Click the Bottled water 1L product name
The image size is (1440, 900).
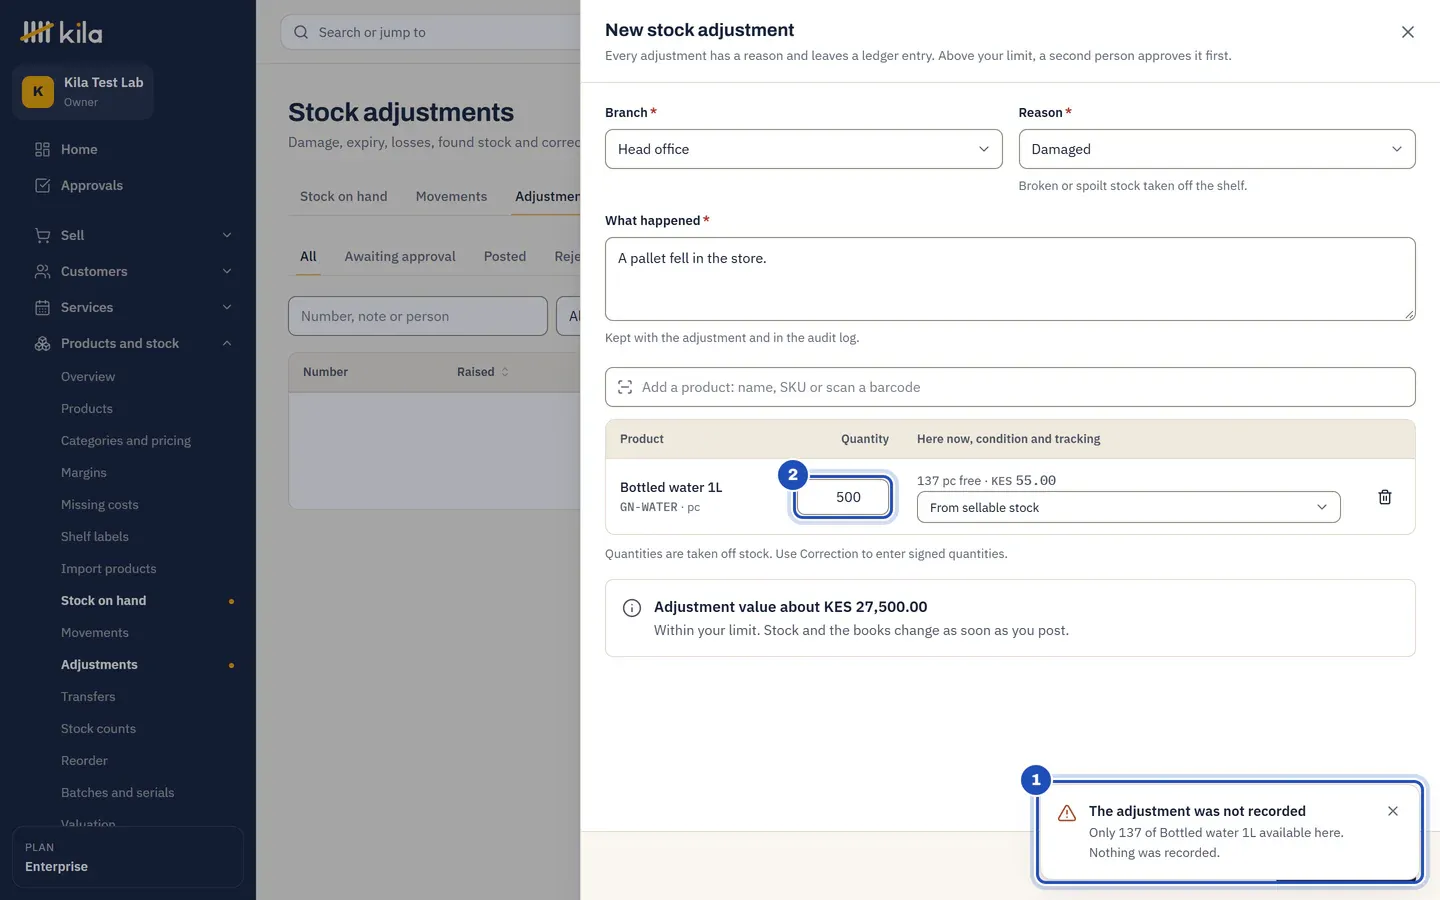(x=671, y=488)
